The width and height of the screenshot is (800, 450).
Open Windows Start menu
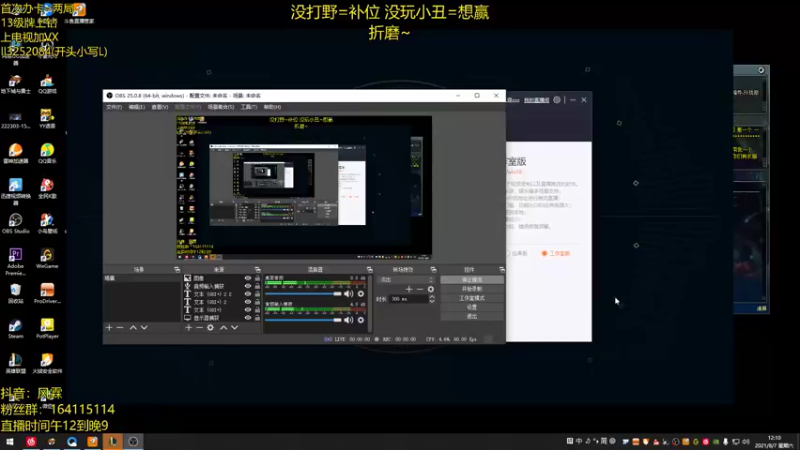click(x=10, y=442)
